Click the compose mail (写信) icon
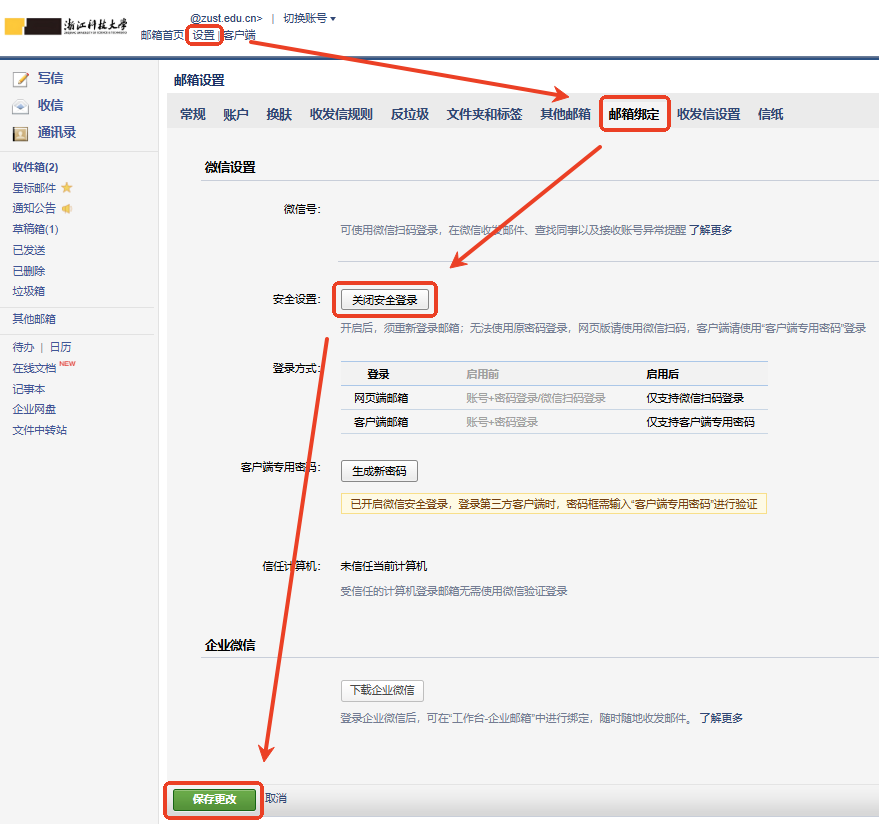 point(20,79)
